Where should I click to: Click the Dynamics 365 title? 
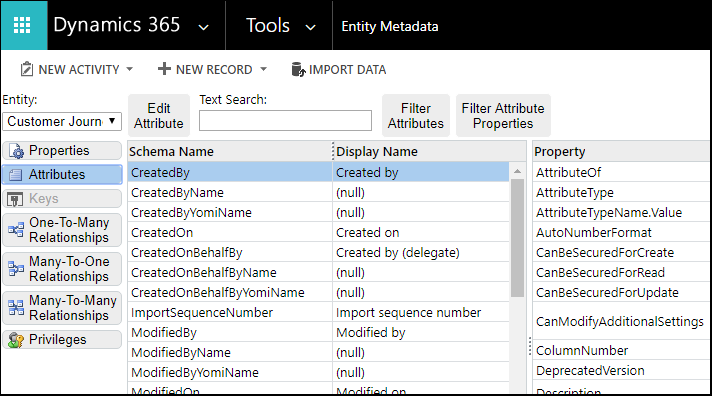117,25
